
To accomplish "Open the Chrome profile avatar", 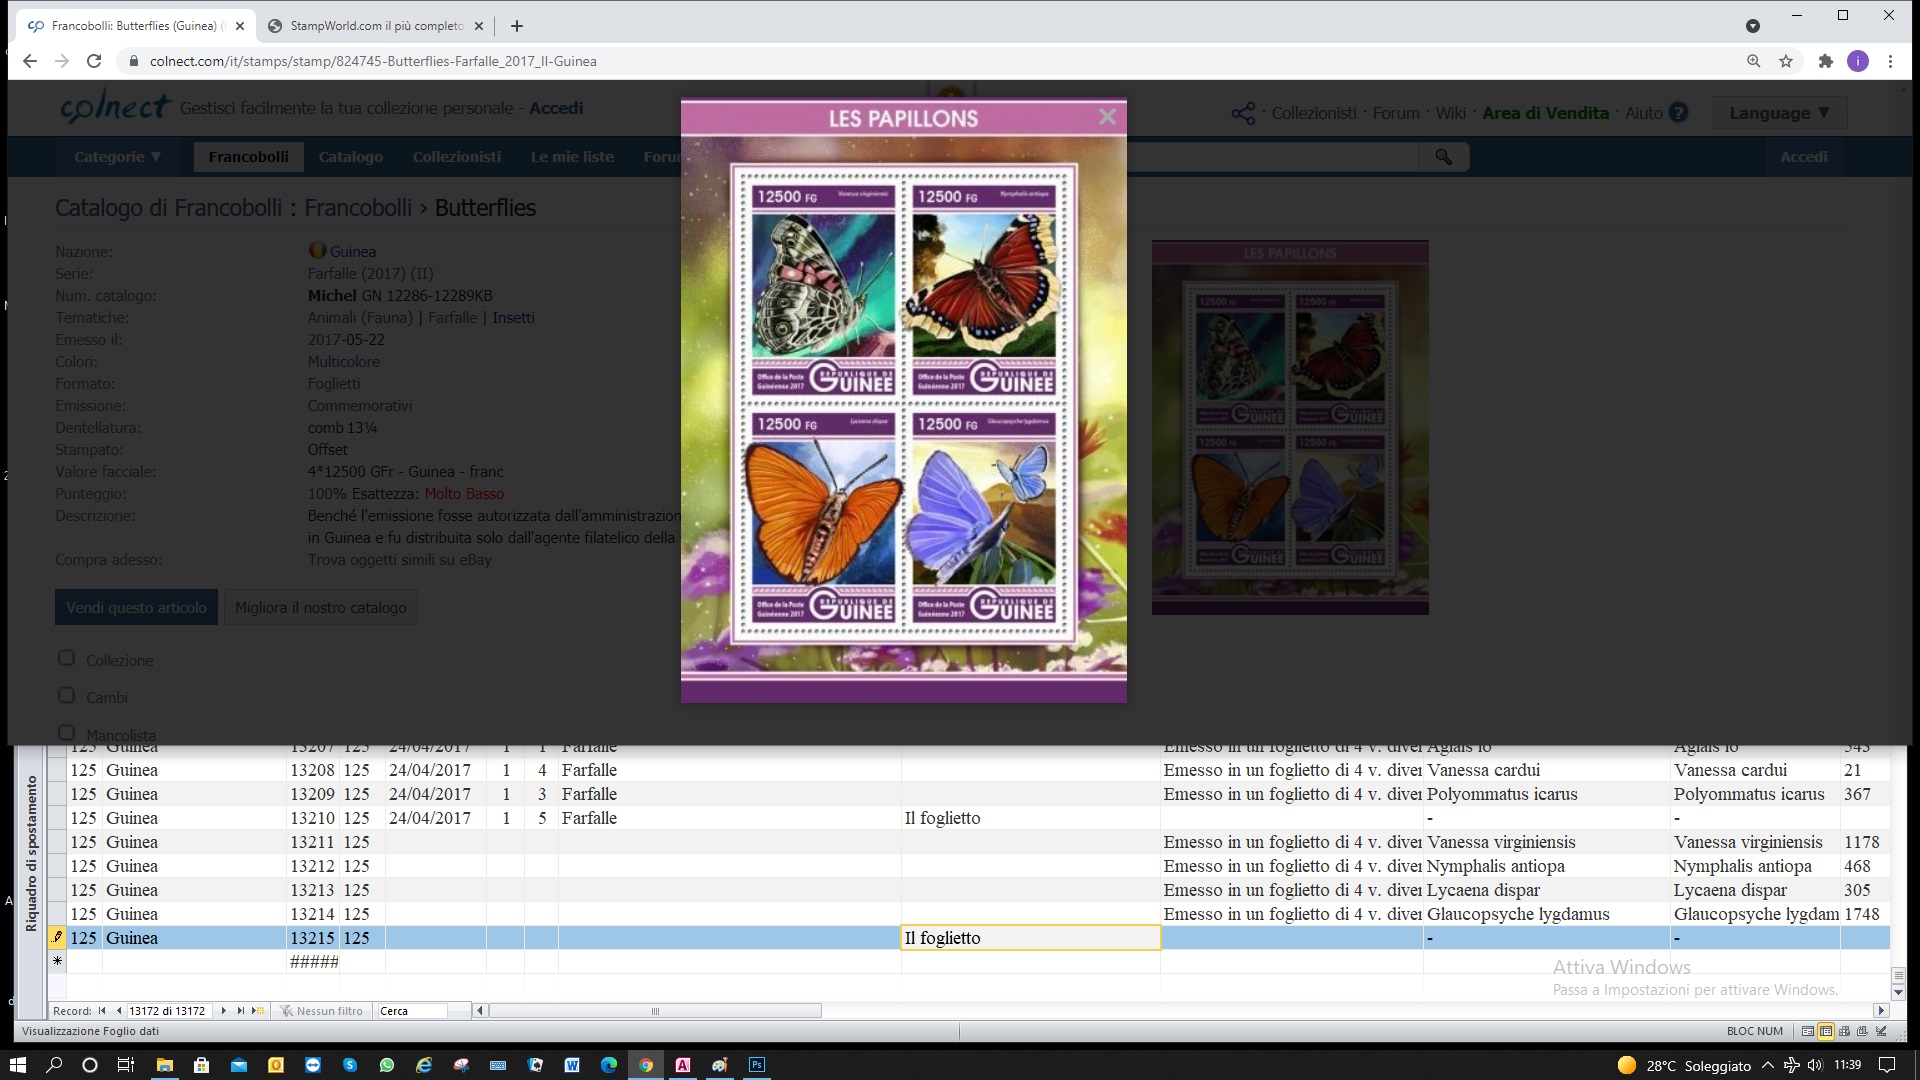I will click(1858, 61).
